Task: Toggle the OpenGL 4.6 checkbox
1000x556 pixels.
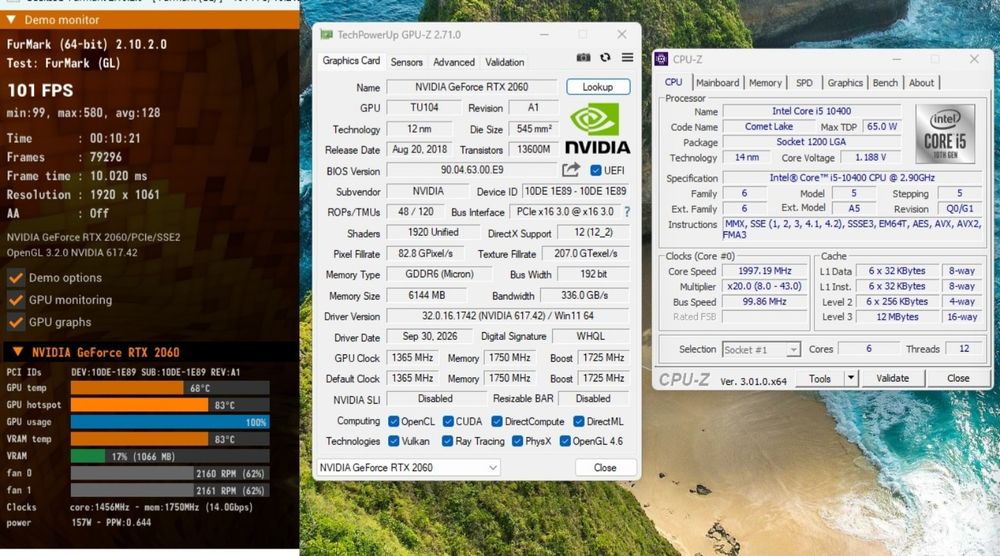Action: (564, 441)
